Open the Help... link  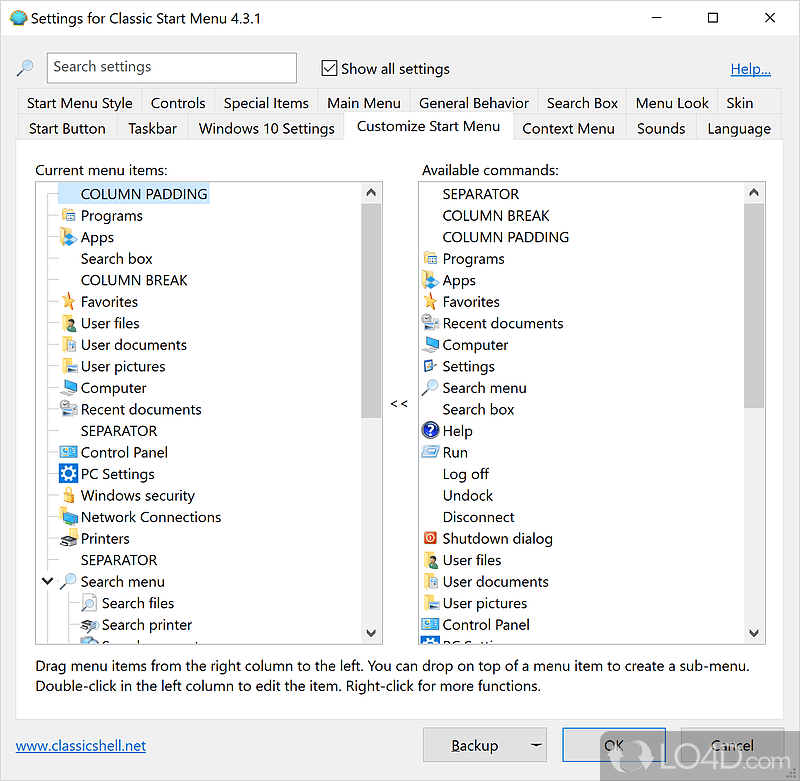click(x=751, y=69)
